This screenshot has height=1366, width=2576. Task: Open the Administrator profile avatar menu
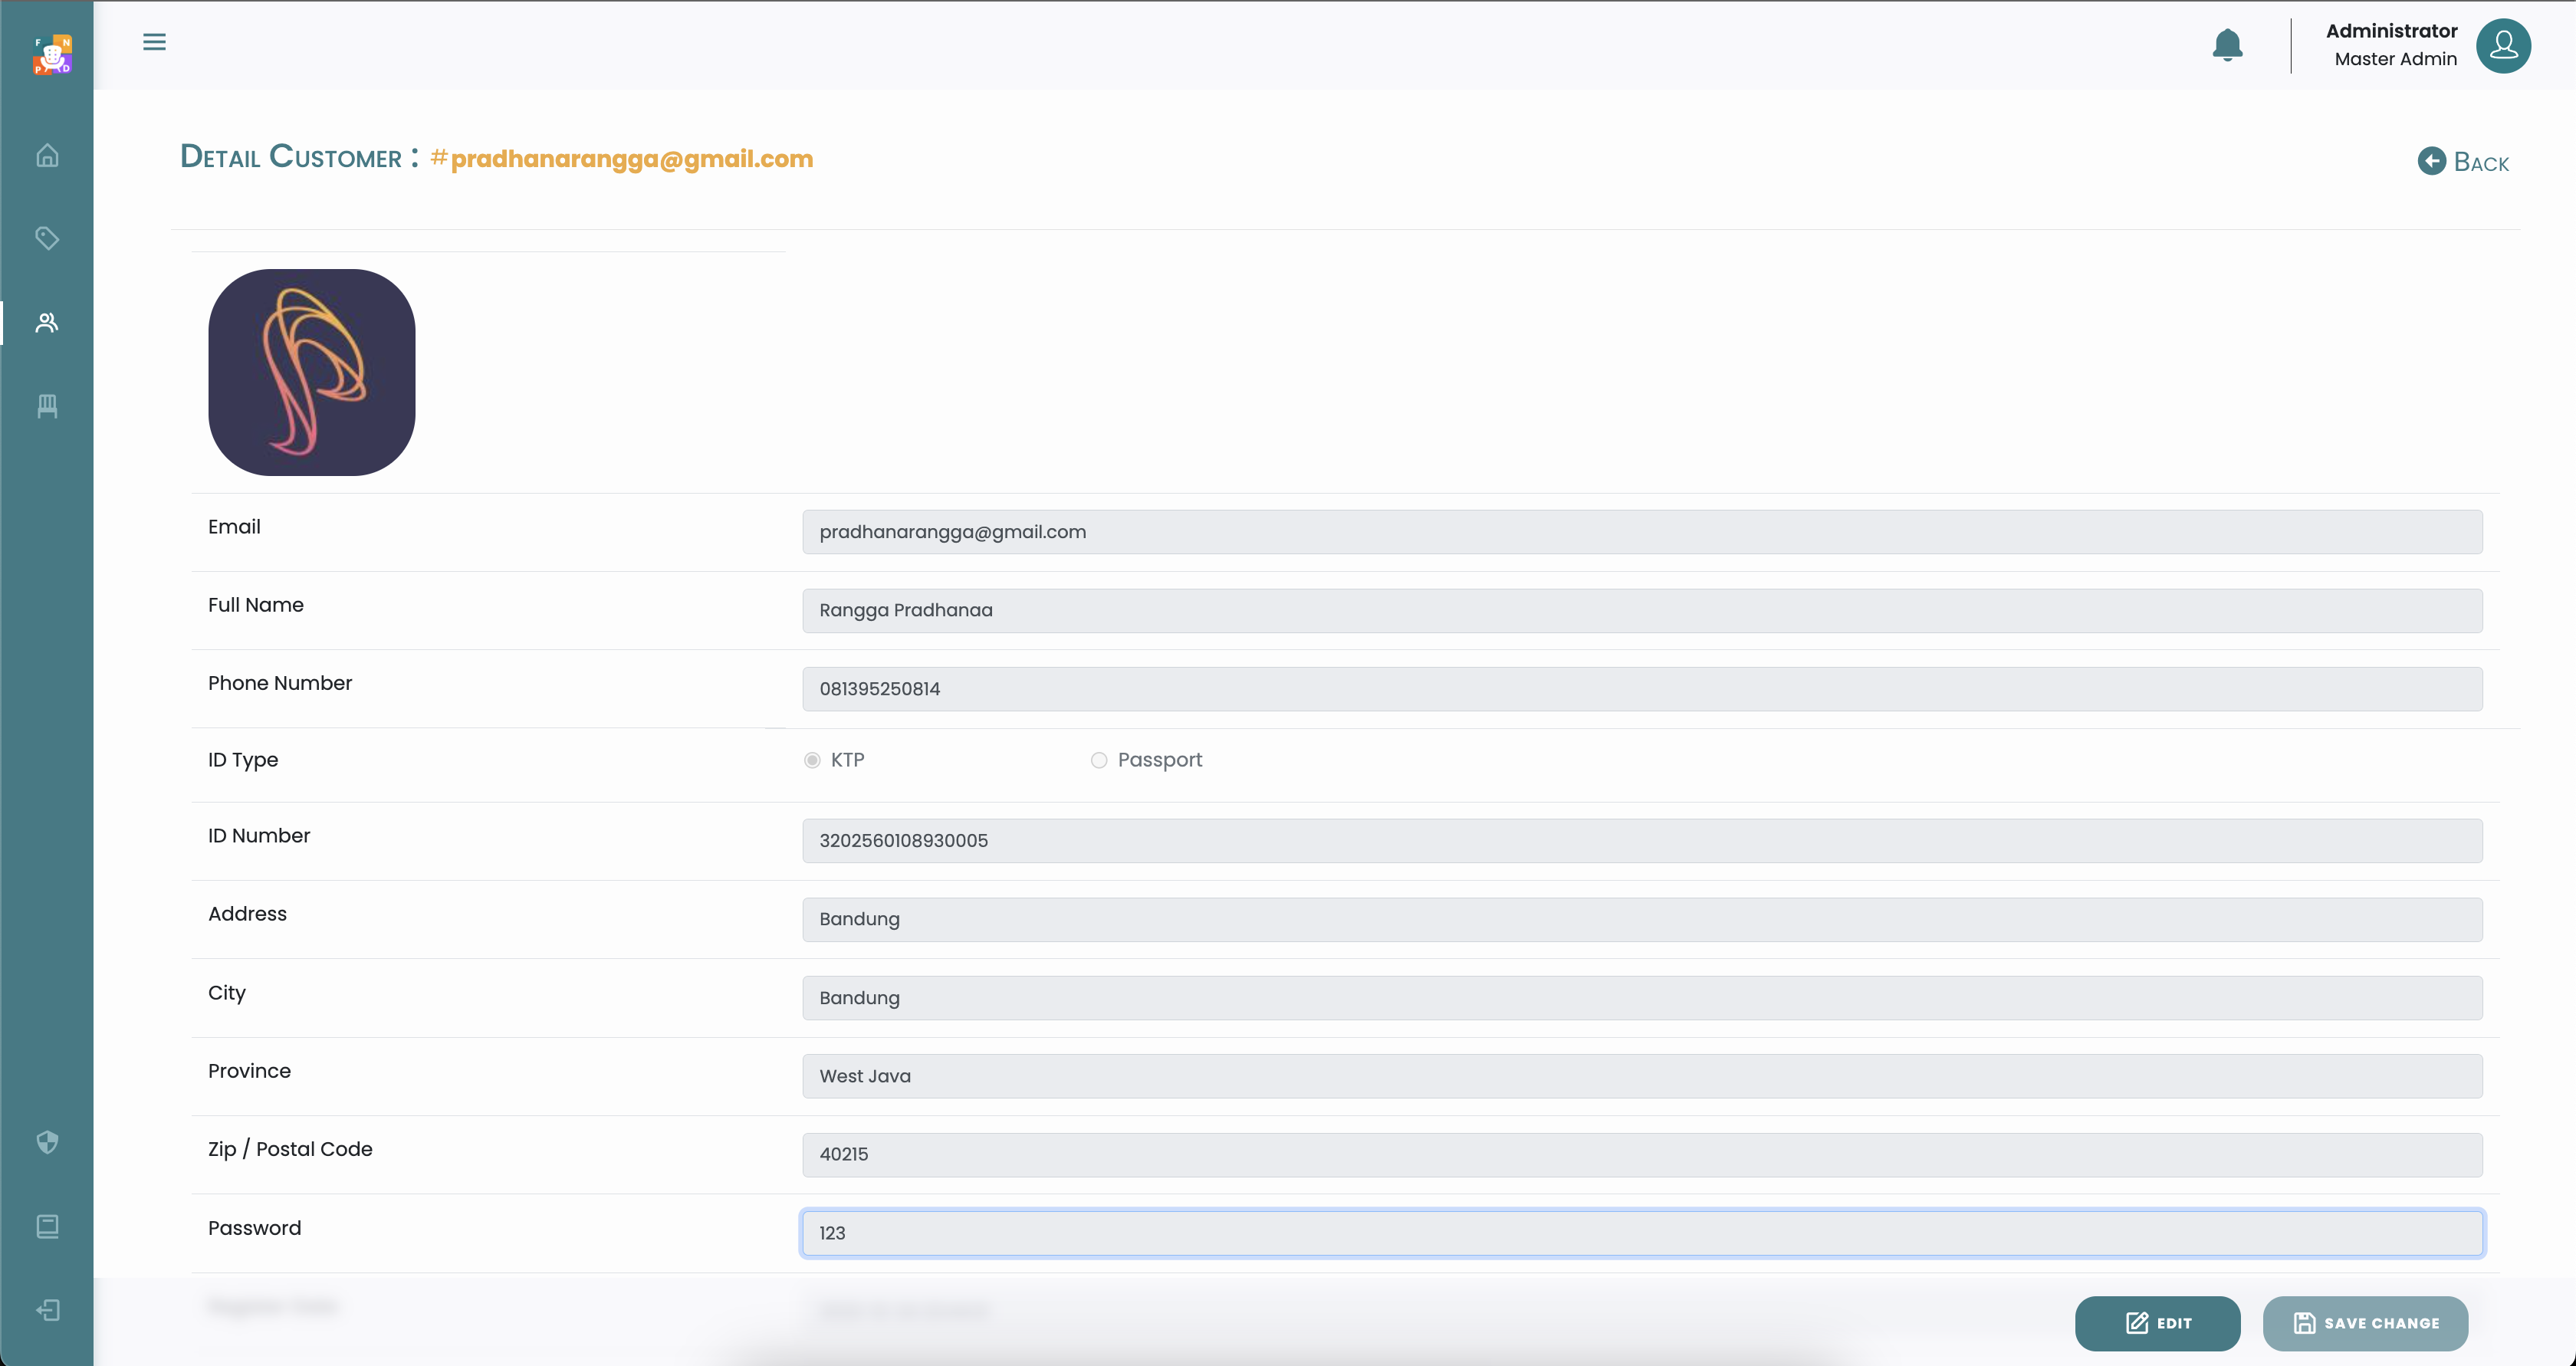(2503, 46)
